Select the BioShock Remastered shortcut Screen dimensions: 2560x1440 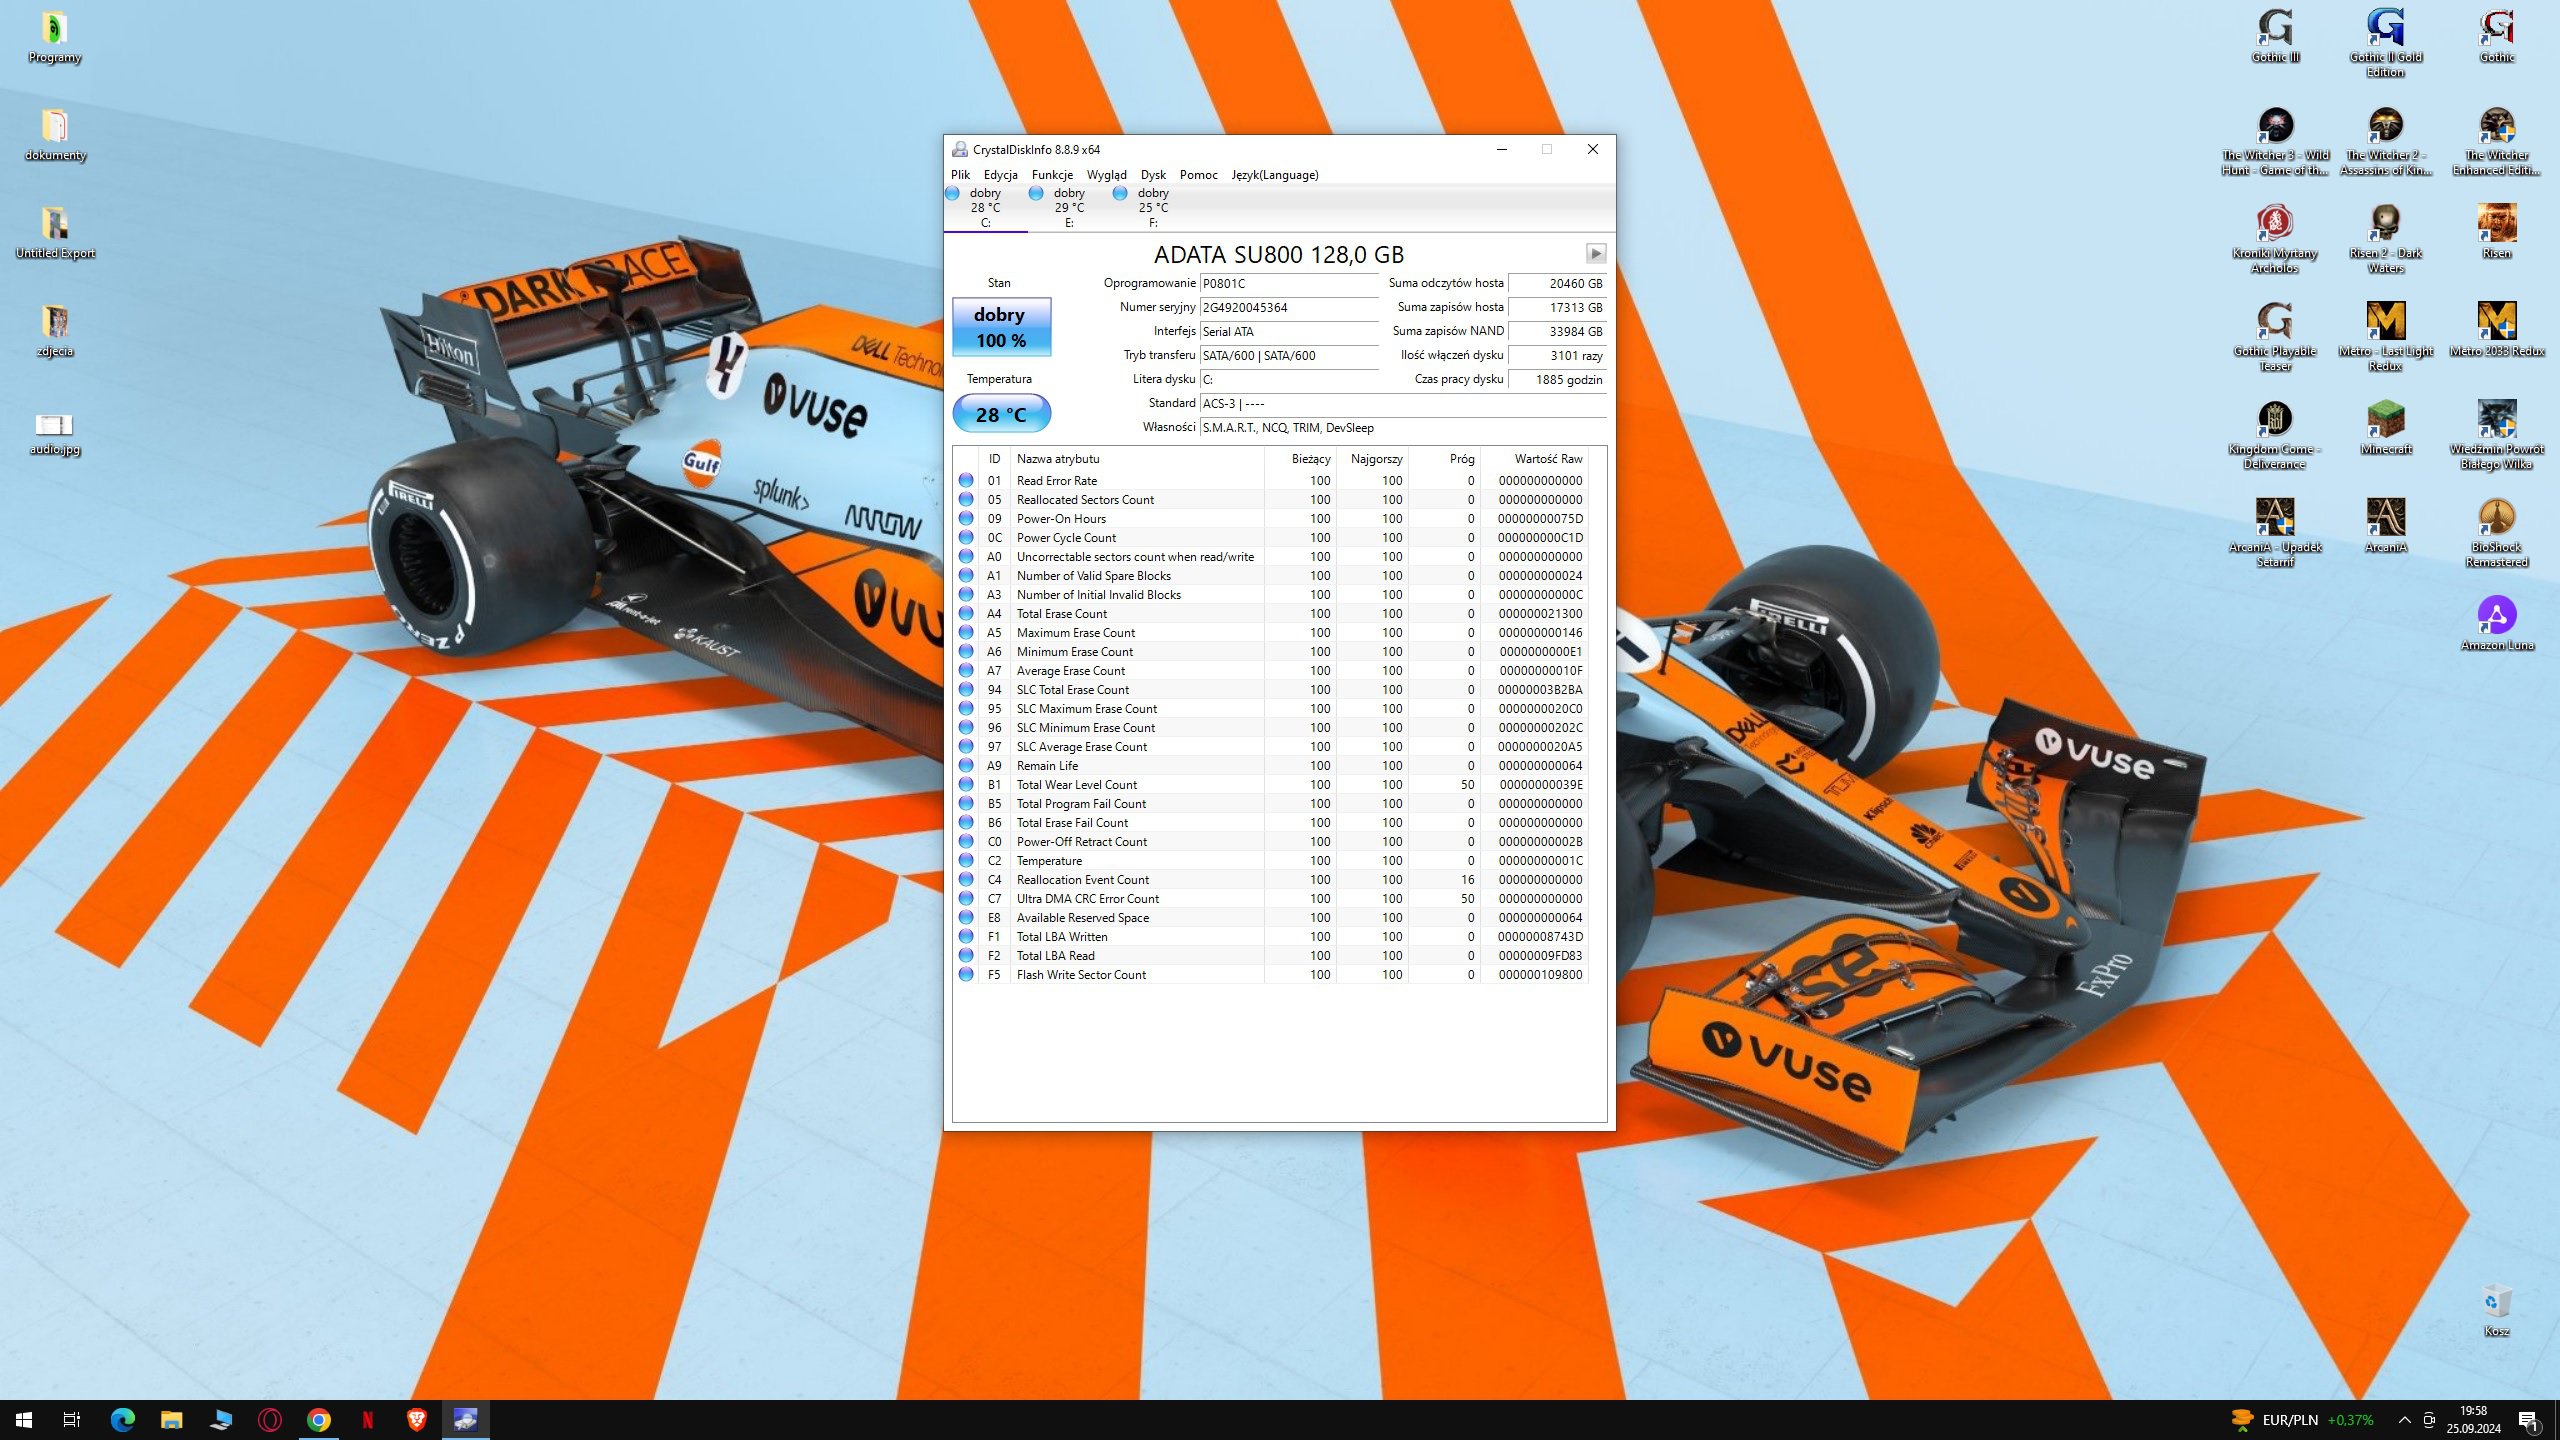pos(2497,534)
